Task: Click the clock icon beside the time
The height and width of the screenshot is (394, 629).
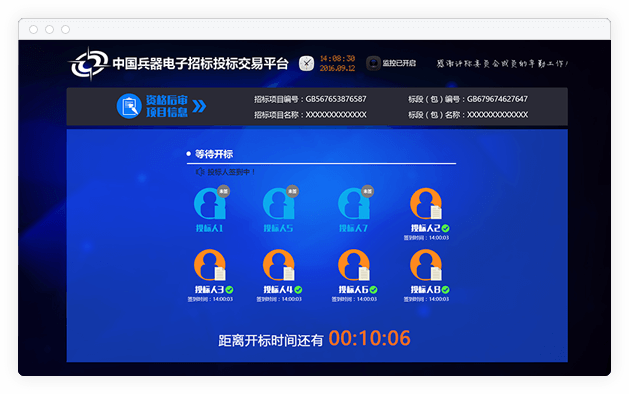Action: click(x=306, y=63)
